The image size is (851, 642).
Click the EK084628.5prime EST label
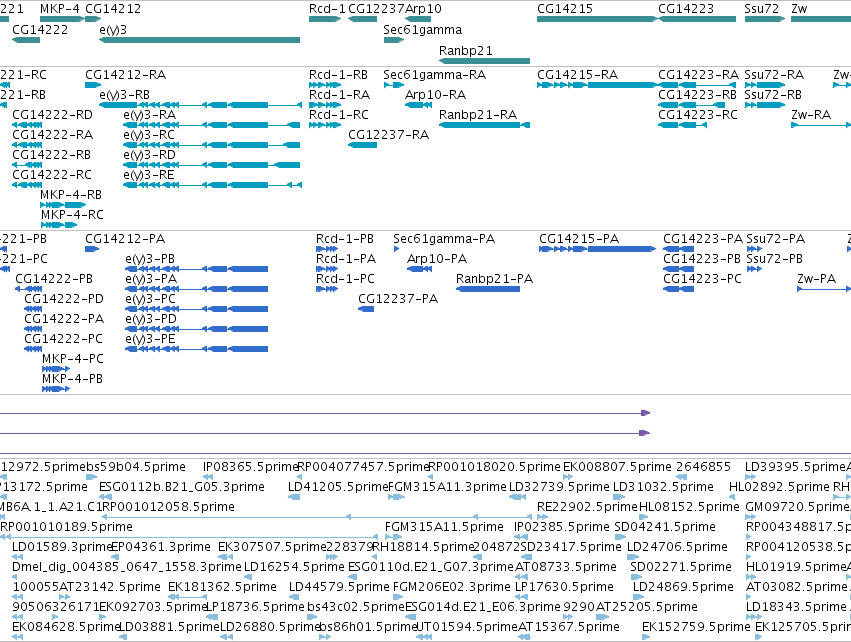[x=66, y=628]
